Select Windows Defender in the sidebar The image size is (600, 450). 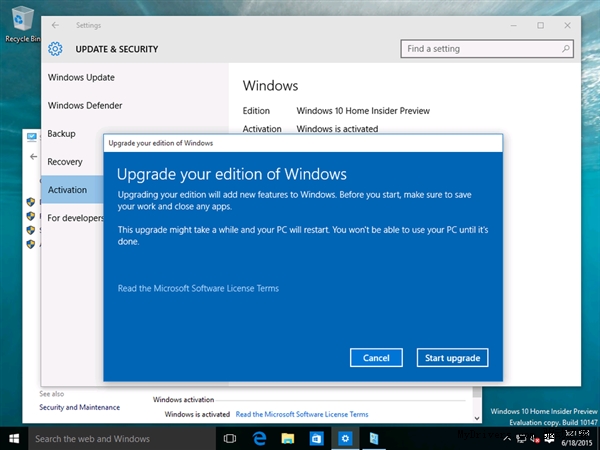point(85,106)
